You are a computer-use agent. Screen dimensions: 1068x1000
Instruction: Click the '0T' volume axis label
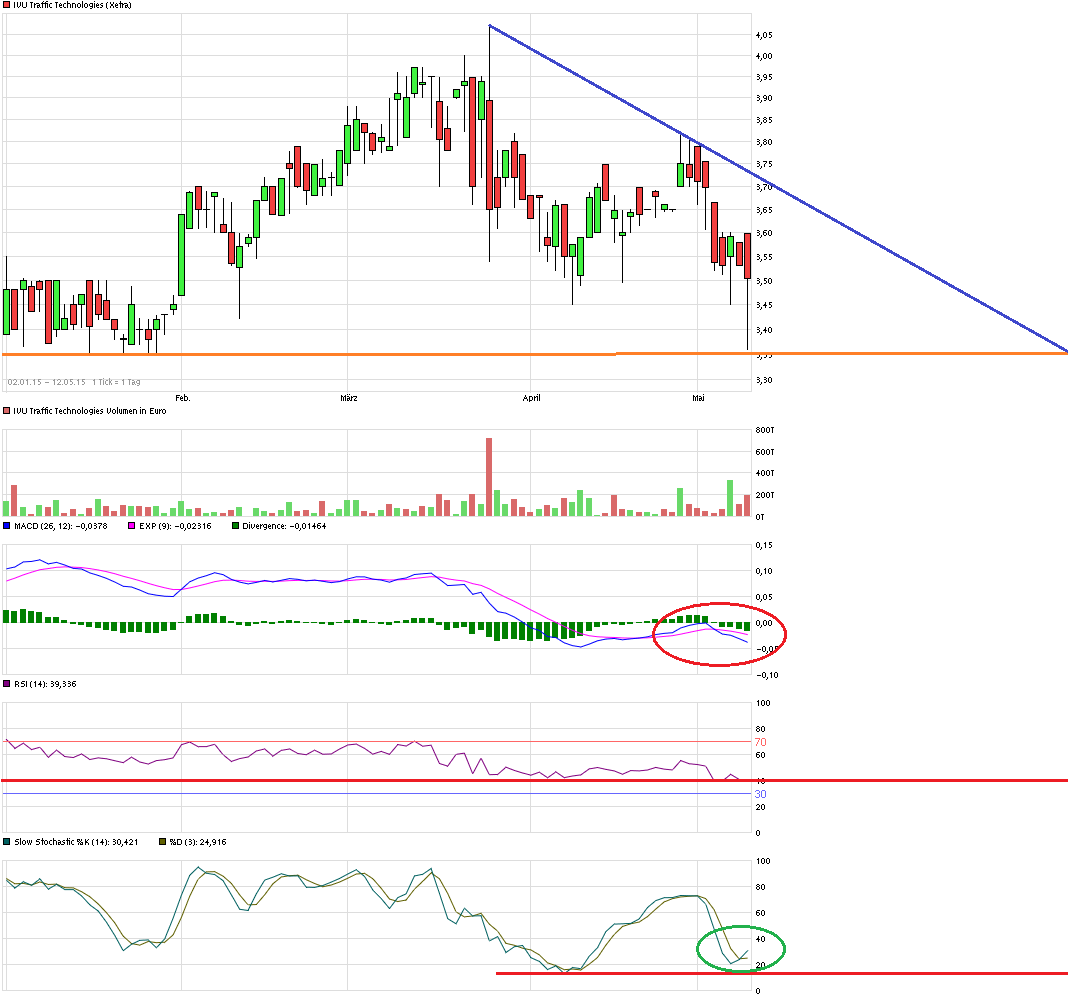[760, 516]
